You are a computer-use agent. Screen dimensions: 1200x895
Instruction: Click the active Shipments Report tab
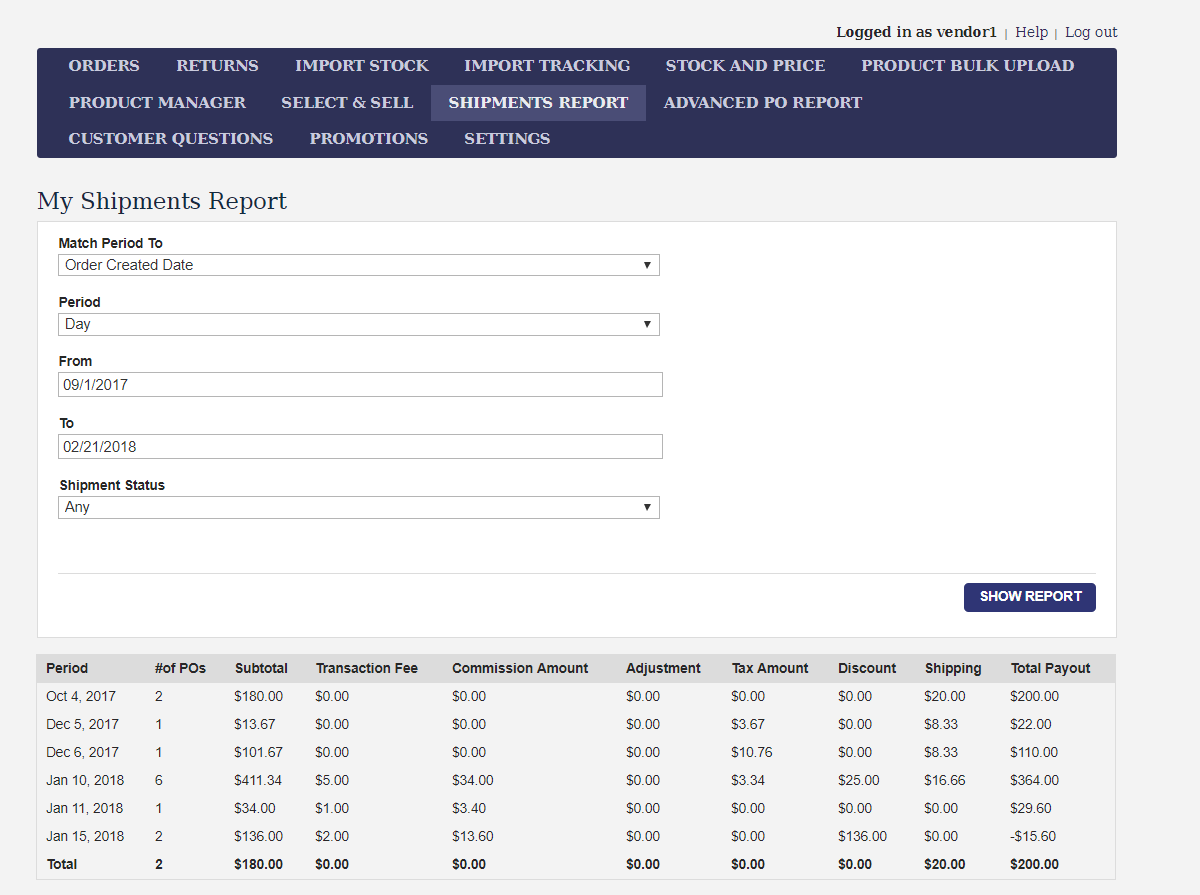pyautogui.click(x=538, y=102)
